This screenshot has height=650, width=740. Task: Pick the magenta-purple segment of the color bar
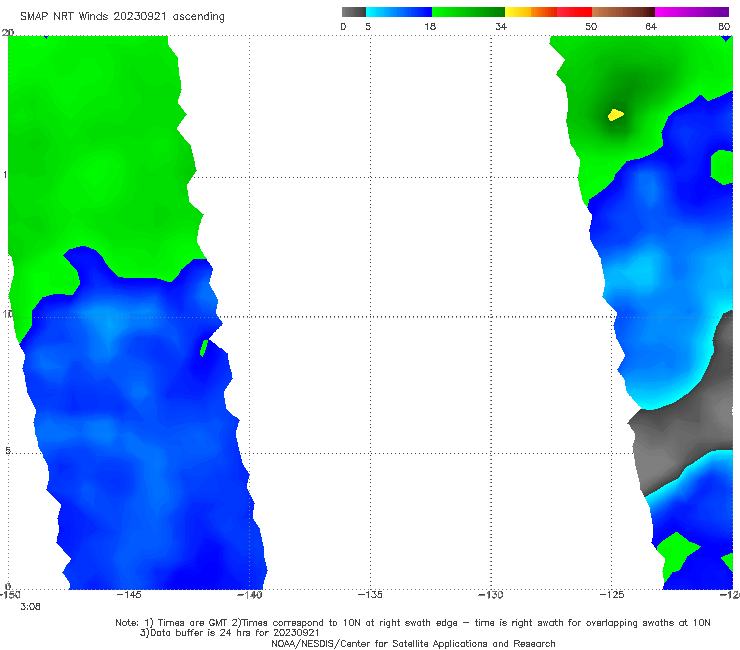(692, 12)
